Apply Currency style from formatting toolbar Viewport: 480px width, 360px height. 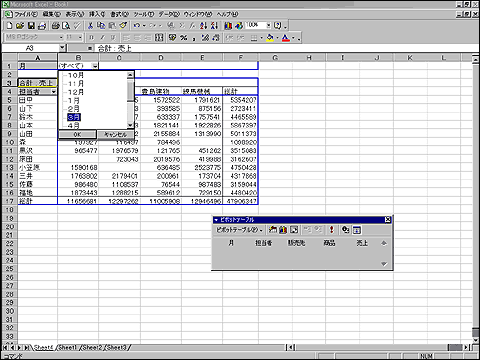172,38
